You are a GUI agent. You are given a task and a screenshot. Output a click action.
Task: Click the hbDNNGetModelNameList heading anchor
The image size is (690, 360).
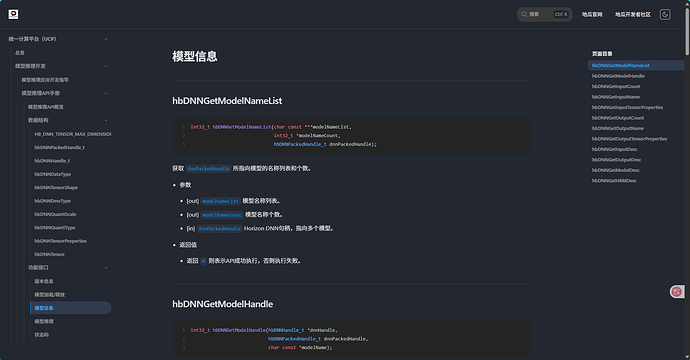point(227,101)
